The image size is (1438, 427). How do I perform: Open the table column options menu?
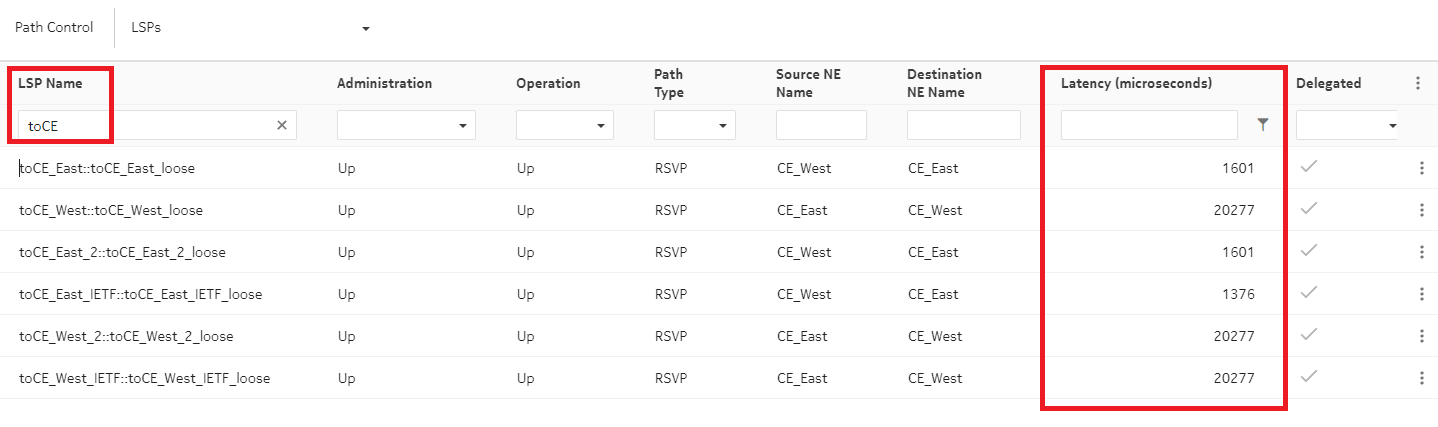point(1417,84)
